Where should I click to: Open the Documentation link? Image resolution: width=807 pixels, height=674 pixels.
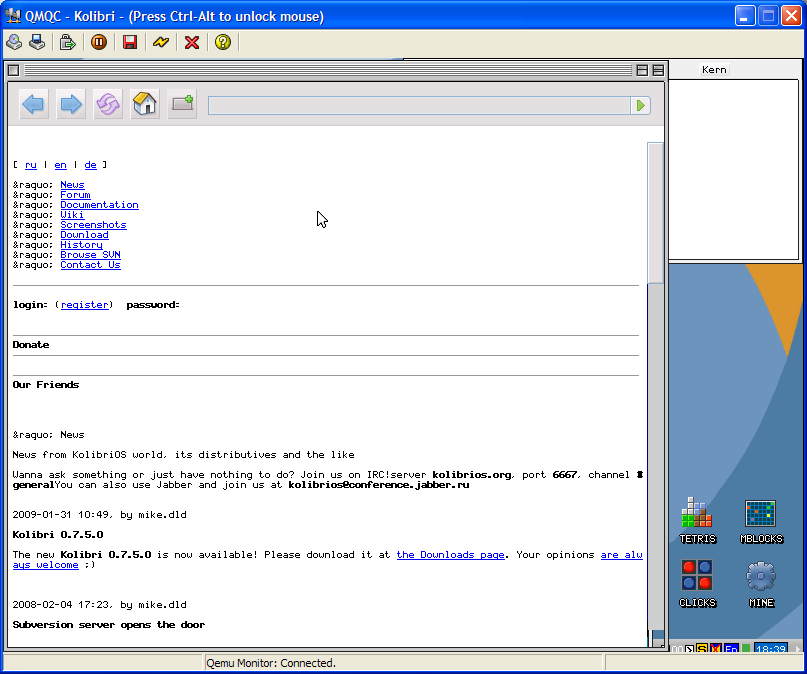99,205
